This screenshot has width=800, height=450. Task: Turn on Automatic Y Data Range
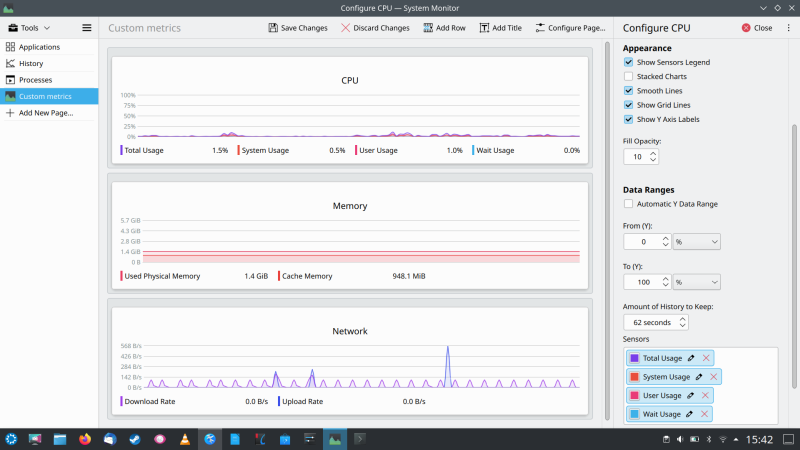[628, 204]
